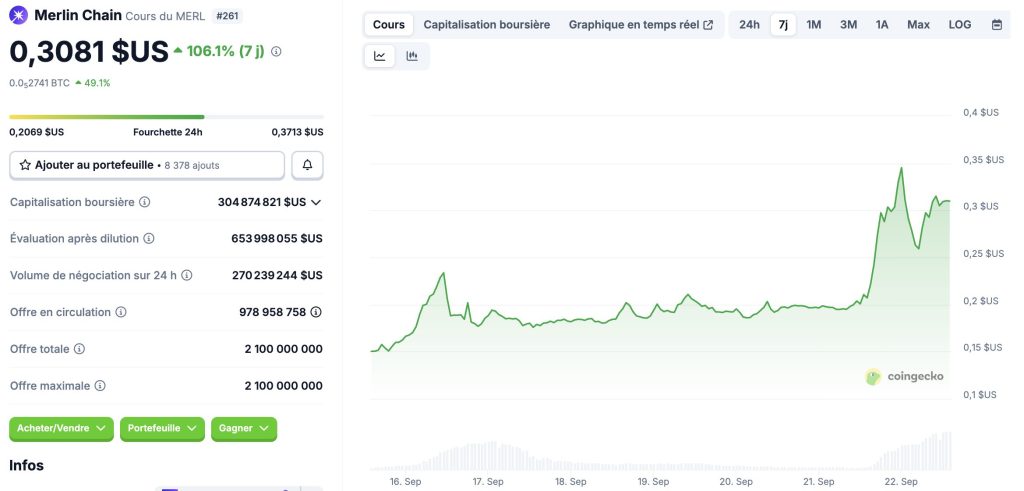This screenshot has height=491, width=1024.
Task: Toggle the LOG scale option
Action: (959, 24)
